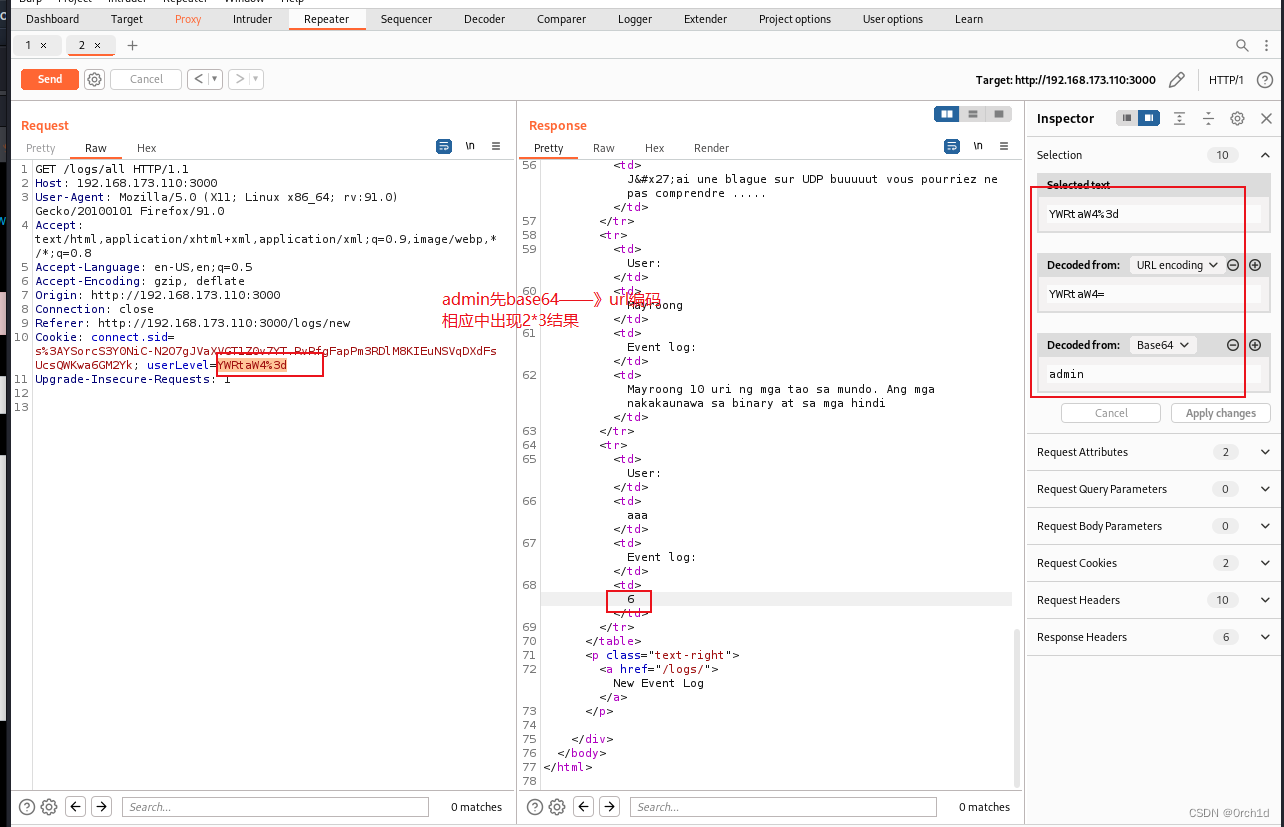This screenshot has height=827, width=1284.
Task: Edit target with the pencil icon
Action: 1177,80
